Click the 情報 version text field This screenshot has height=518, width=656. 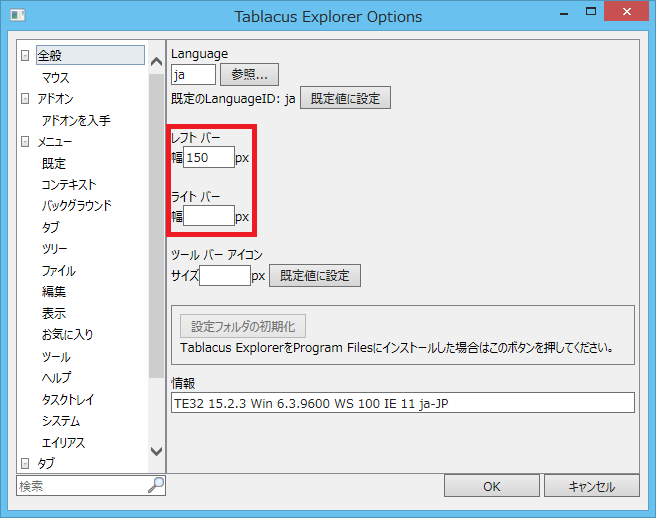coord(403,403)
